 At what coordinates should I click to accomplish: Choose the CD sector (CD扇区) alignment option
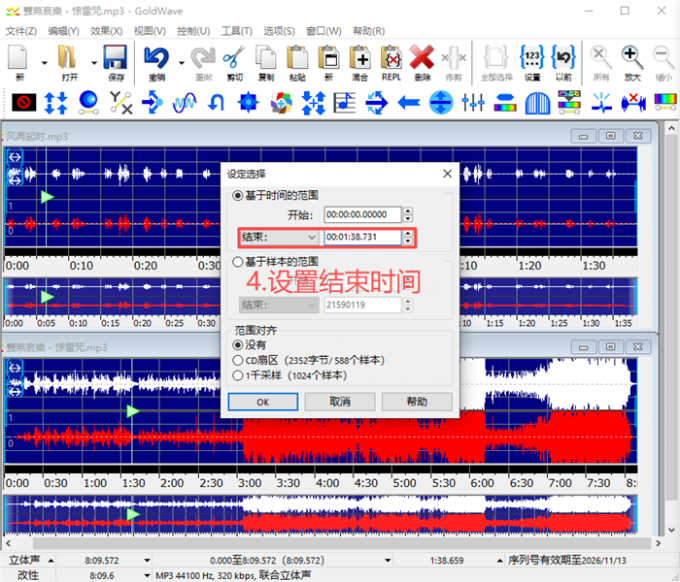coord(238,360)
